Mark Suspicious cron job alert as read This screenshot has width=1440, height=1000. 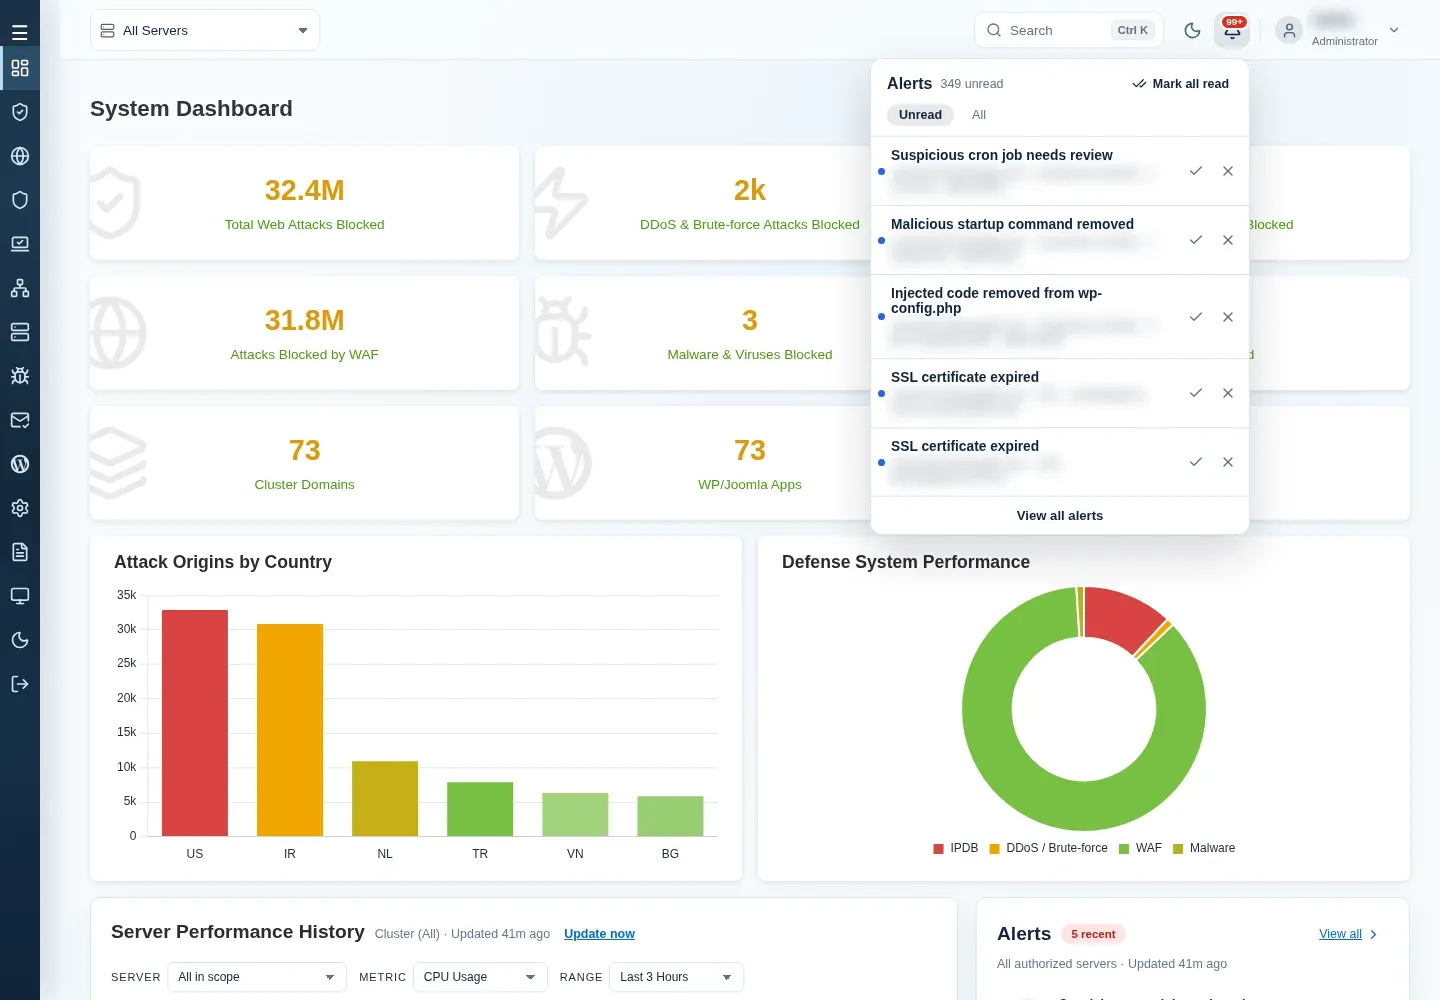click(x=1195, y=171)
